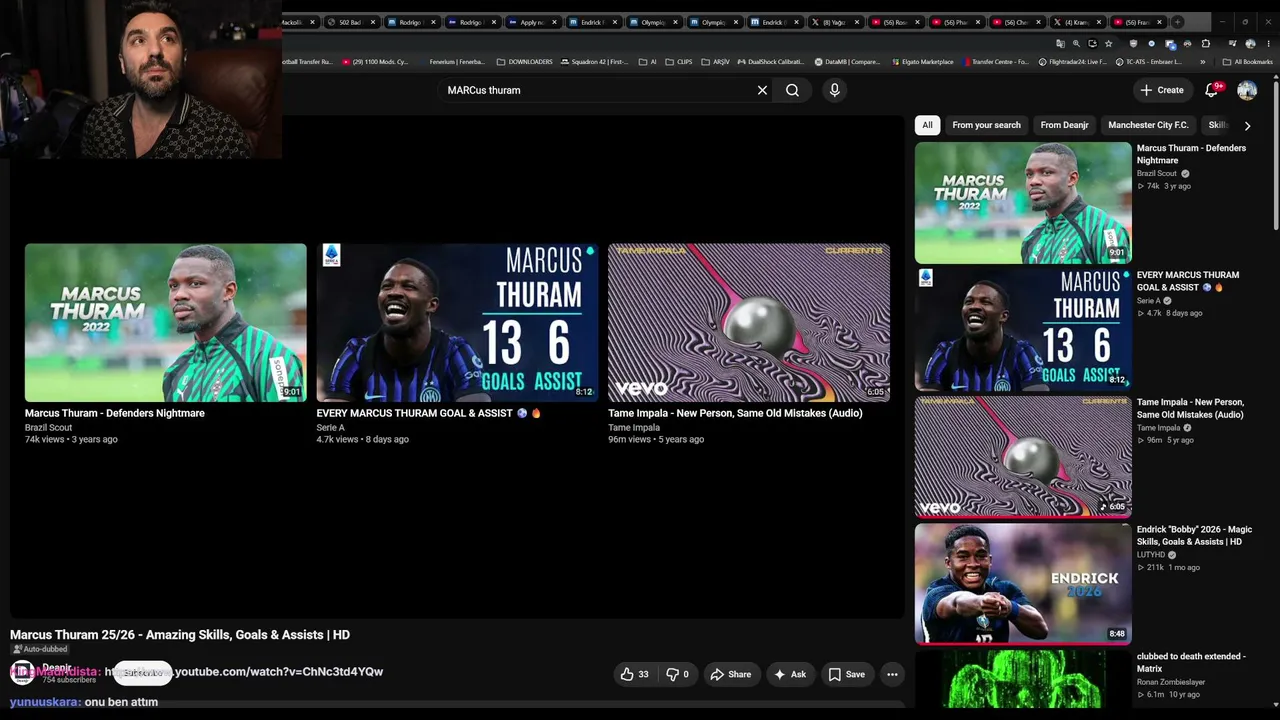
Task: Open the account avatar menu
Action: point(1247,90)
